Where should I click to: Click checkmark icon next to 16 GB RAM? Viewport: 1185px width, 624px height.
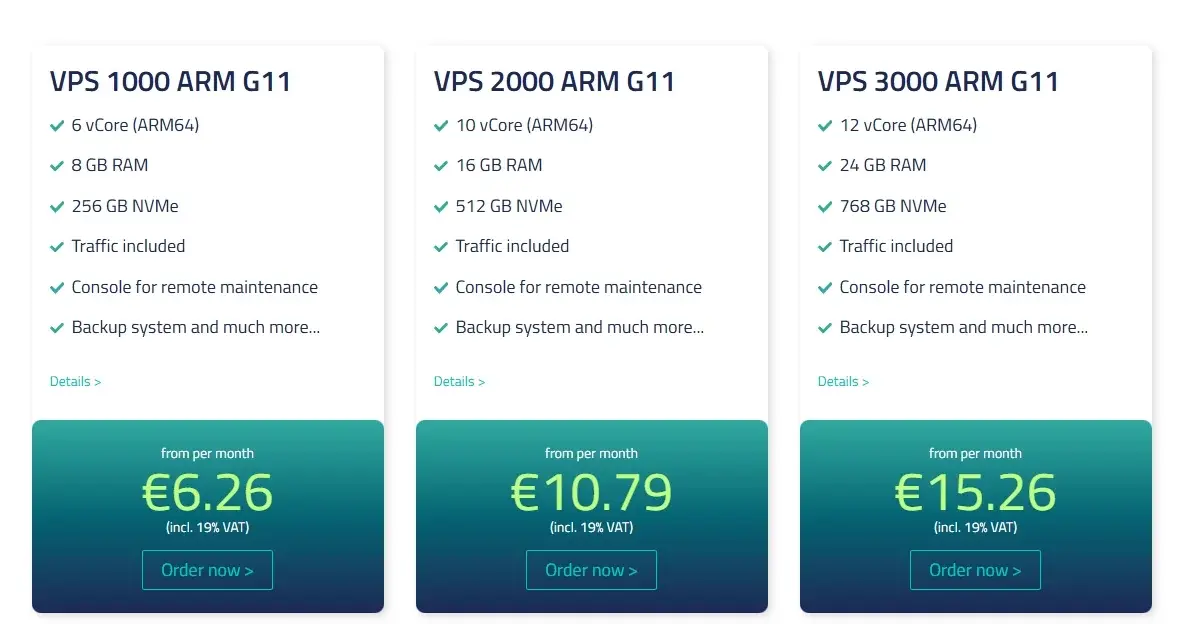click(441, 165)
